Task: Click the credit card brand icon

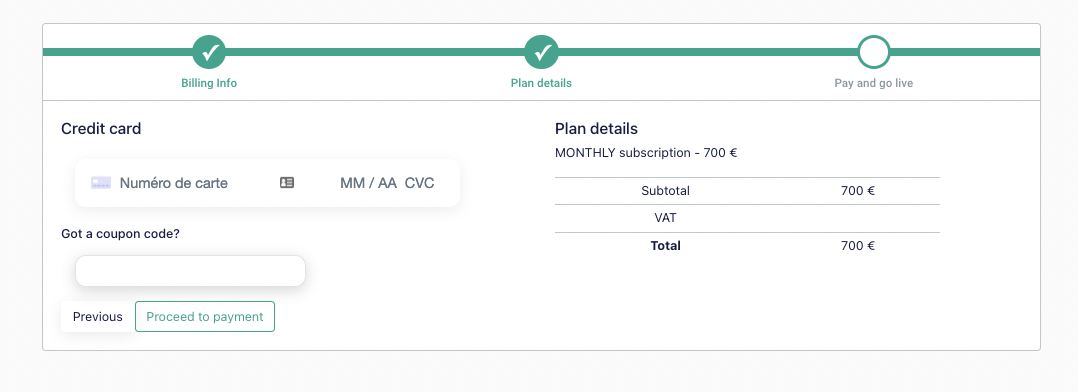Action: coord(101,183)
